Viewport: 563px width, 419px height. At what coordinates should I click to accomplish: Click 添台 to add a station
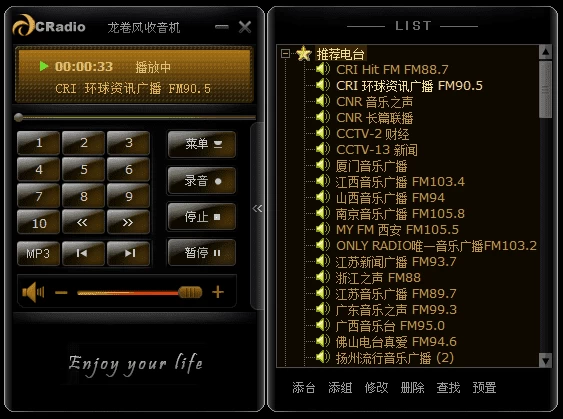(304, 388)
